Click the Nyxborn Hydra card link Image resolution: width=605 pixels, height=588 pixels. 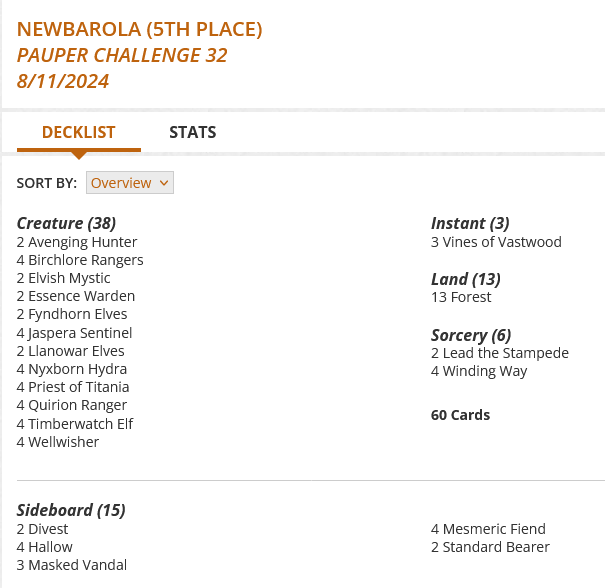(x=78, y=369)
